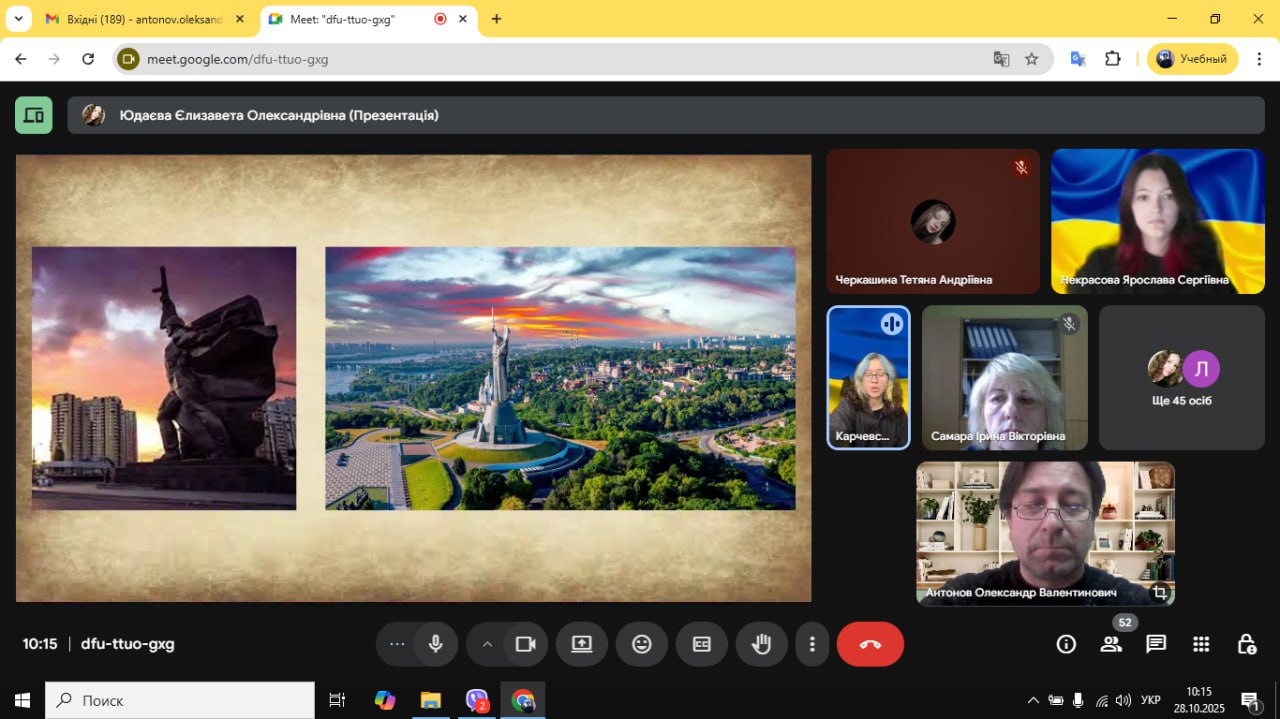Switch to the Gmail inbox tab
Image resolution: width=1280 pixels, height=719 pixels.
(140, 19)
